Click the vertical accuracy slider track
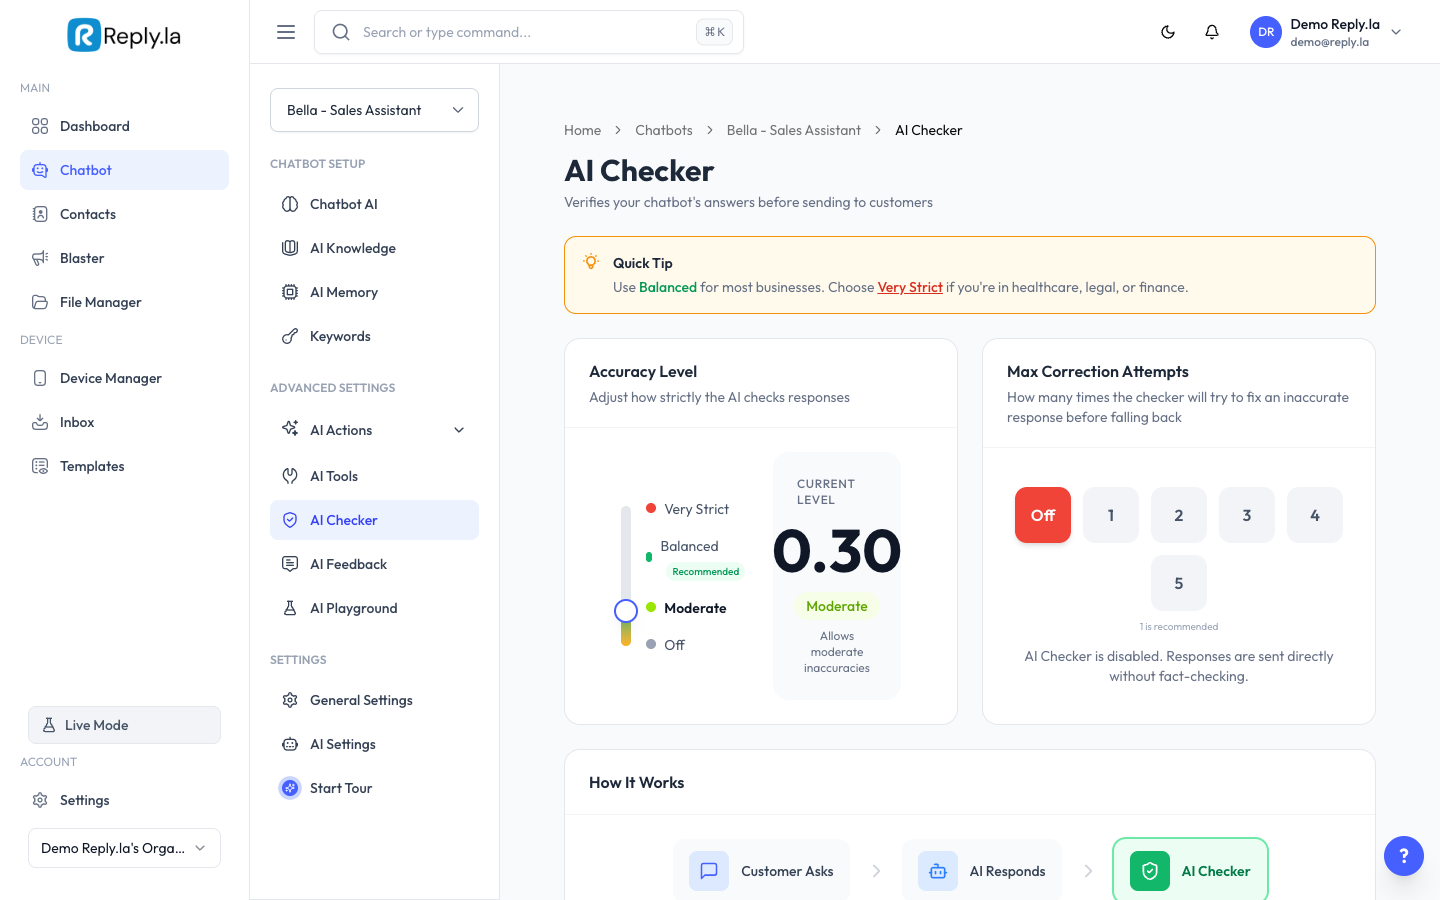Image resolution: width=1440 pixels, height=900 pixels. coord(626,575)
